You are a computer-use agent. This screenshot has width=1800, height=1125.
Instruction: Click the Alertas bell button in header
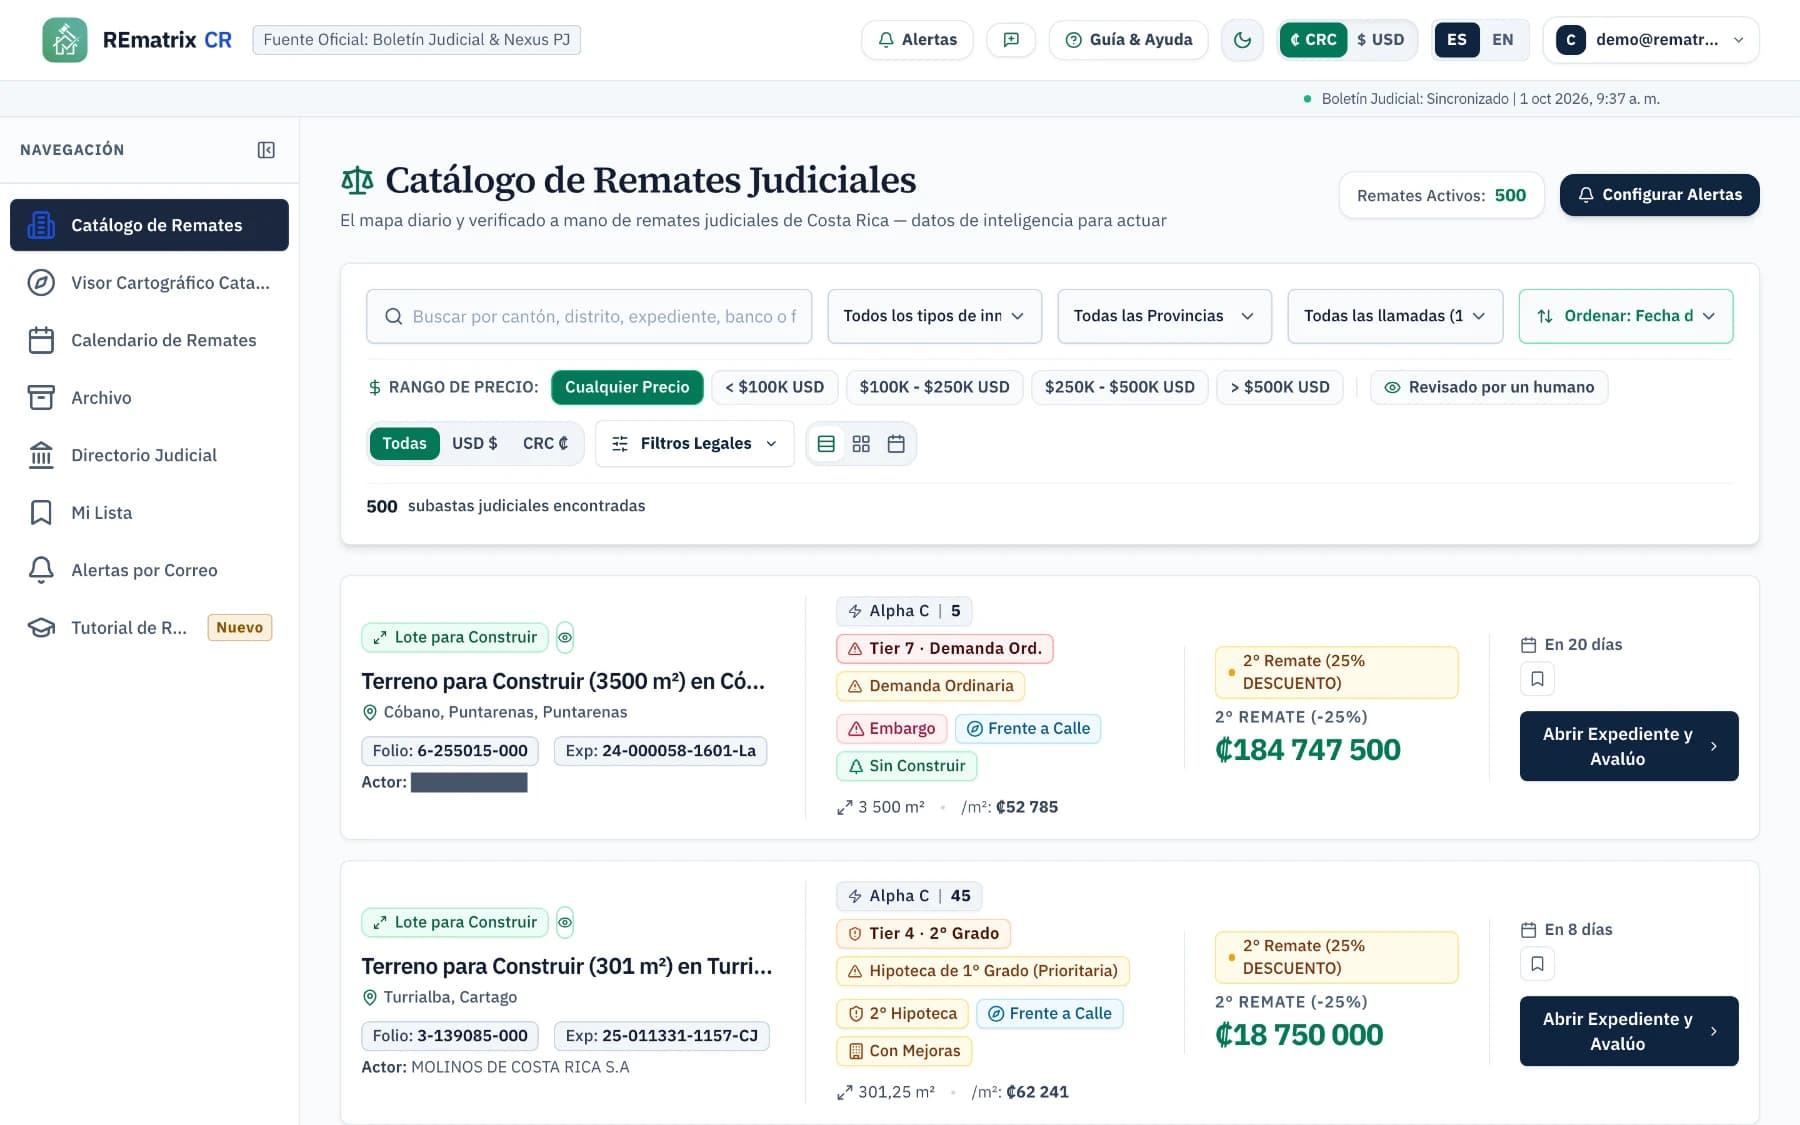[x=917, y=40]
